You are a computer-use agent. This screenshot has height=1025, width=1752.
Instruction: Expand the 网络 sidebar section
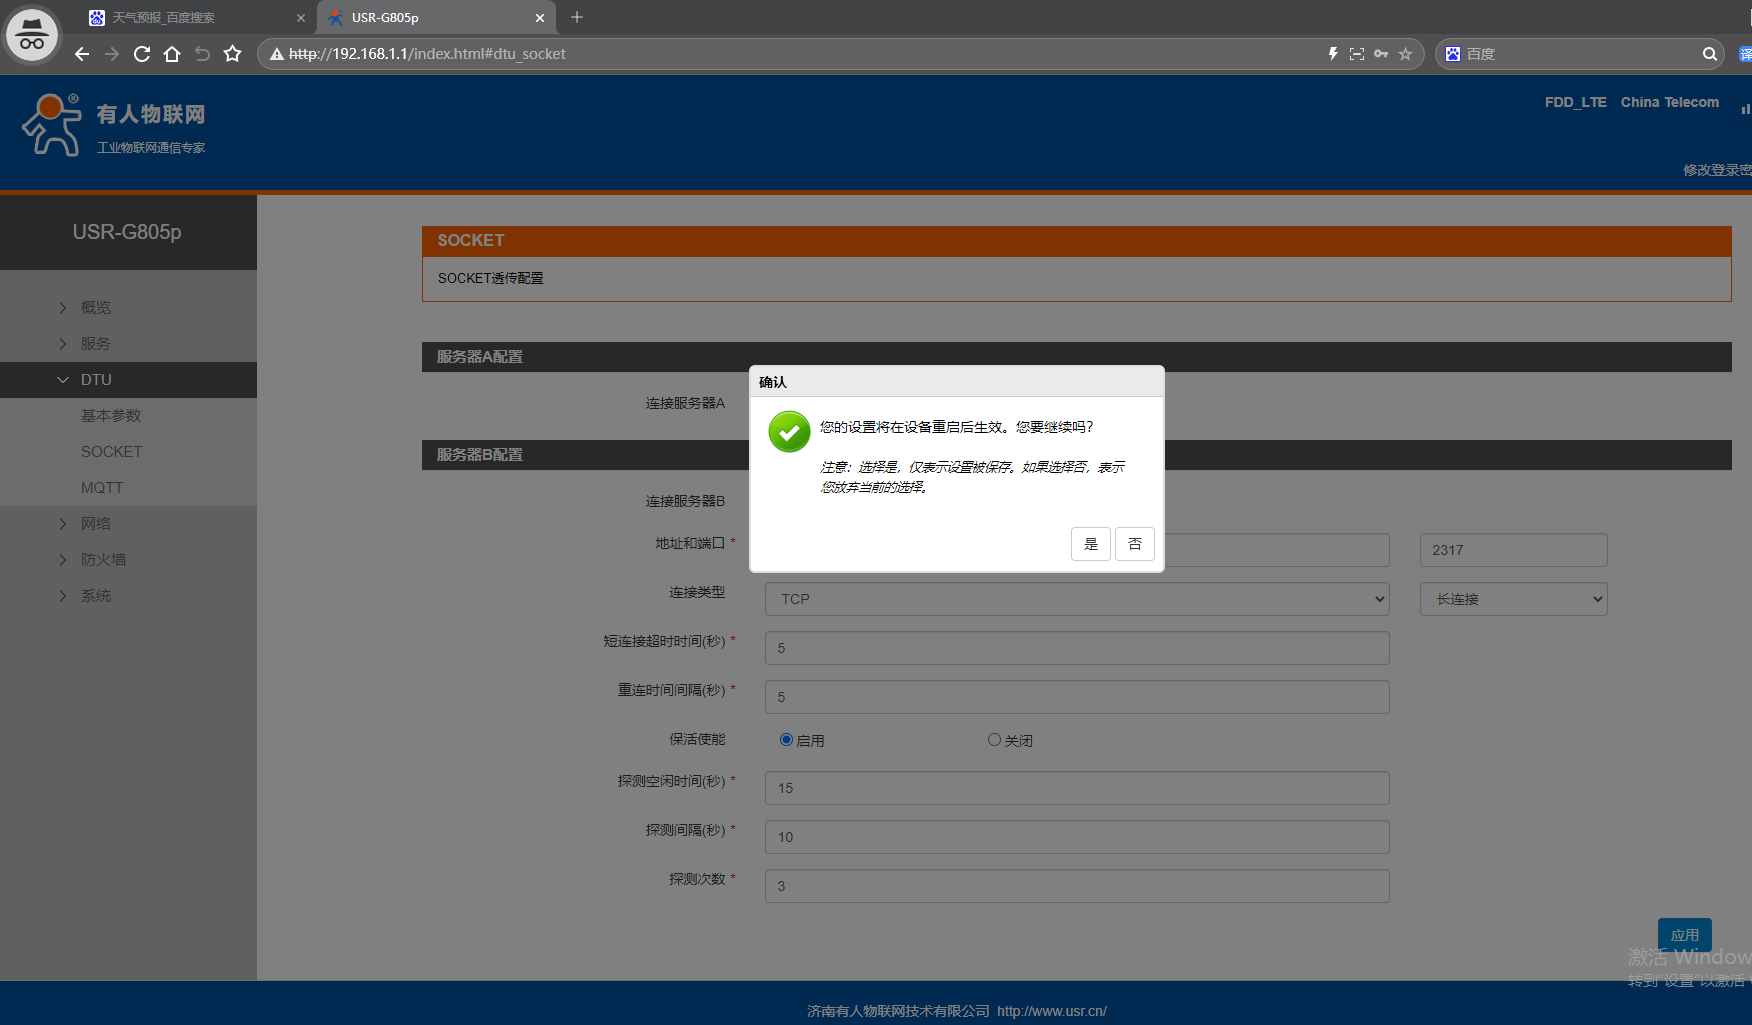pos(96,524)
